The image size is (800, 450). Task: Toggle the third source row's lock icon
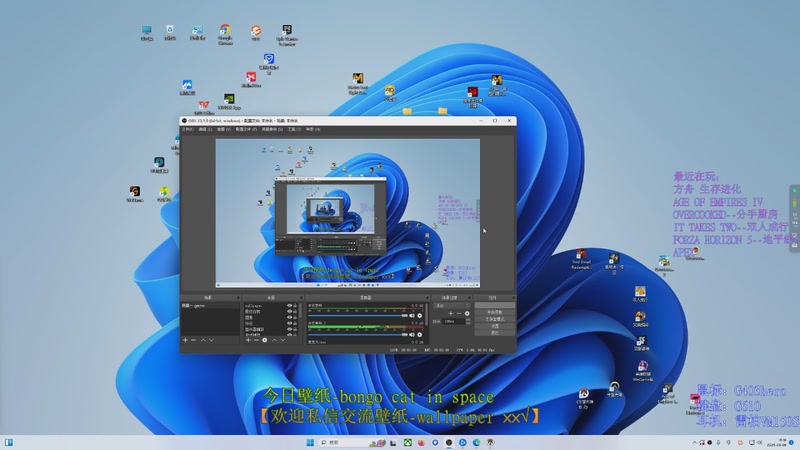click(x=295, y=317)
